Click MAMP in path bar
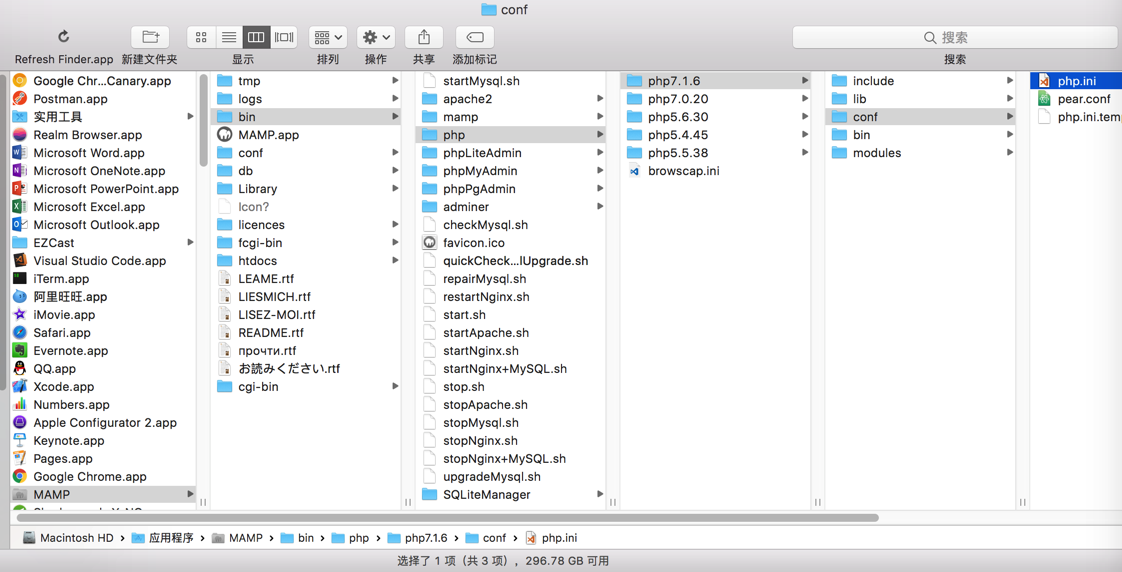Viewport: 1122px width, 572px height. click(238, 538)
